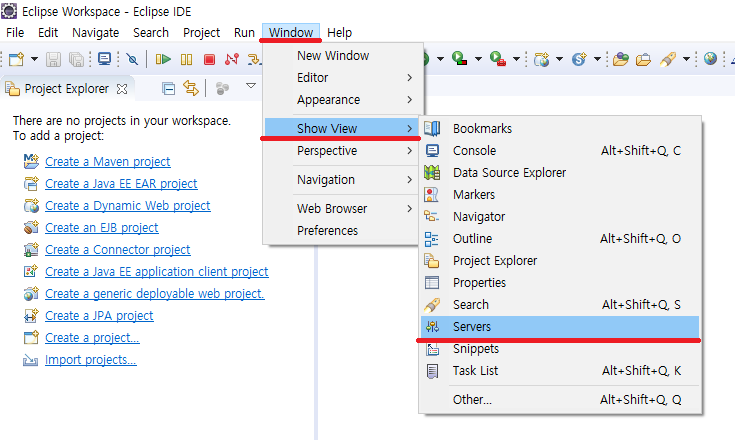The width and height of the screenshot is (735, 440).
Task: Select Snippets view
Action: click(560, 349)
